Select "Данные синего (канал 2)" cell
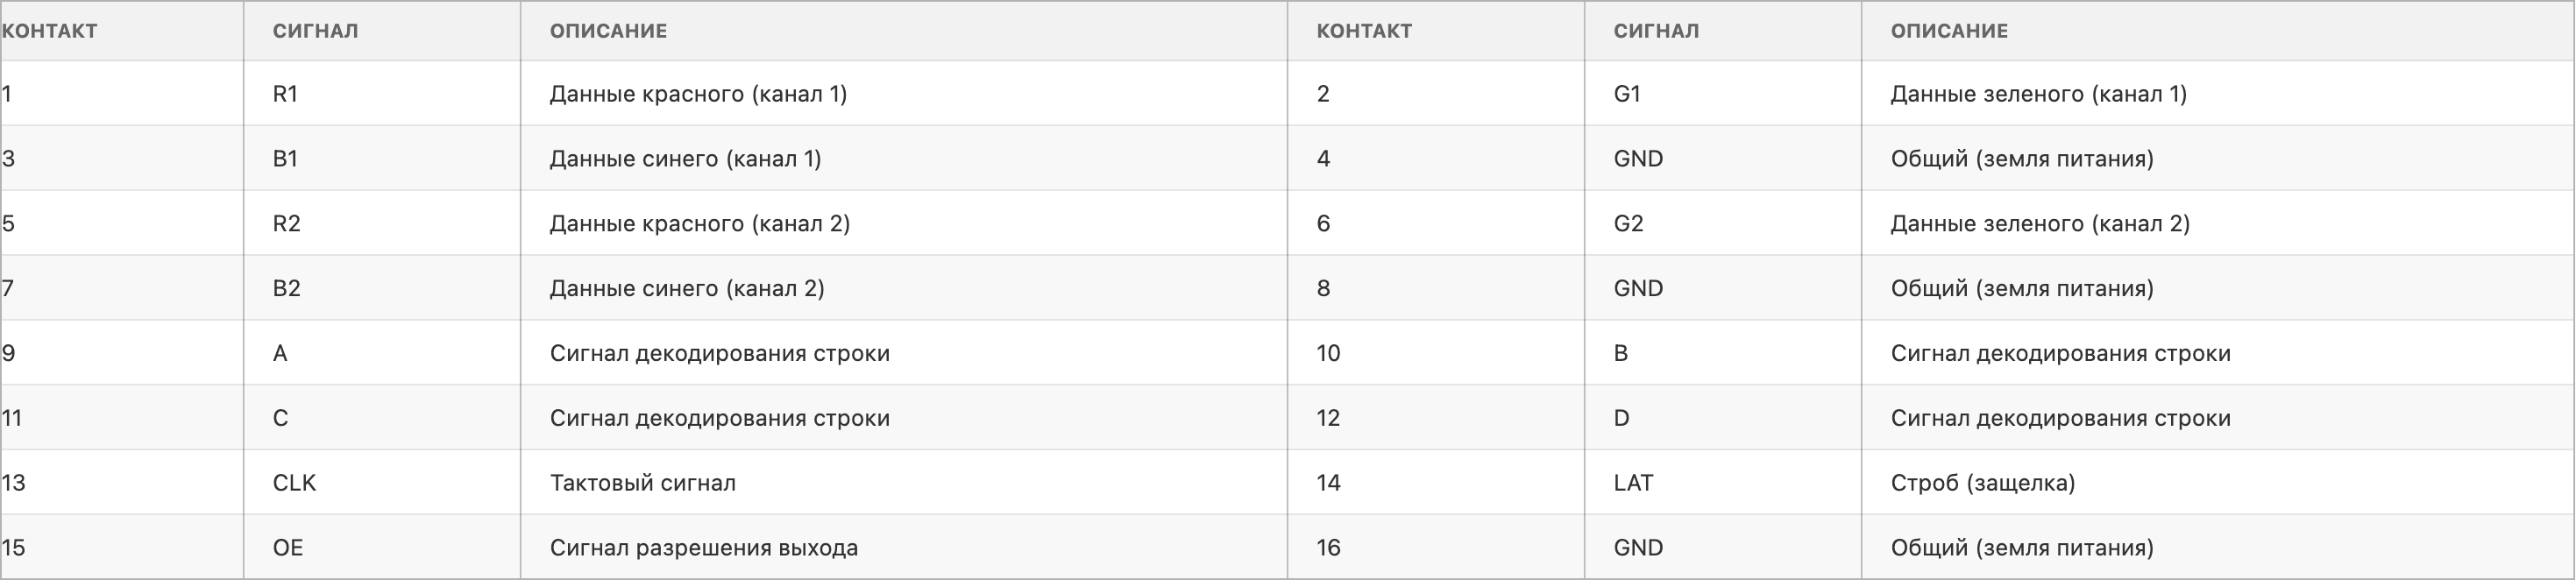This screenshot has width=2576, height=580. coord(687,289)
